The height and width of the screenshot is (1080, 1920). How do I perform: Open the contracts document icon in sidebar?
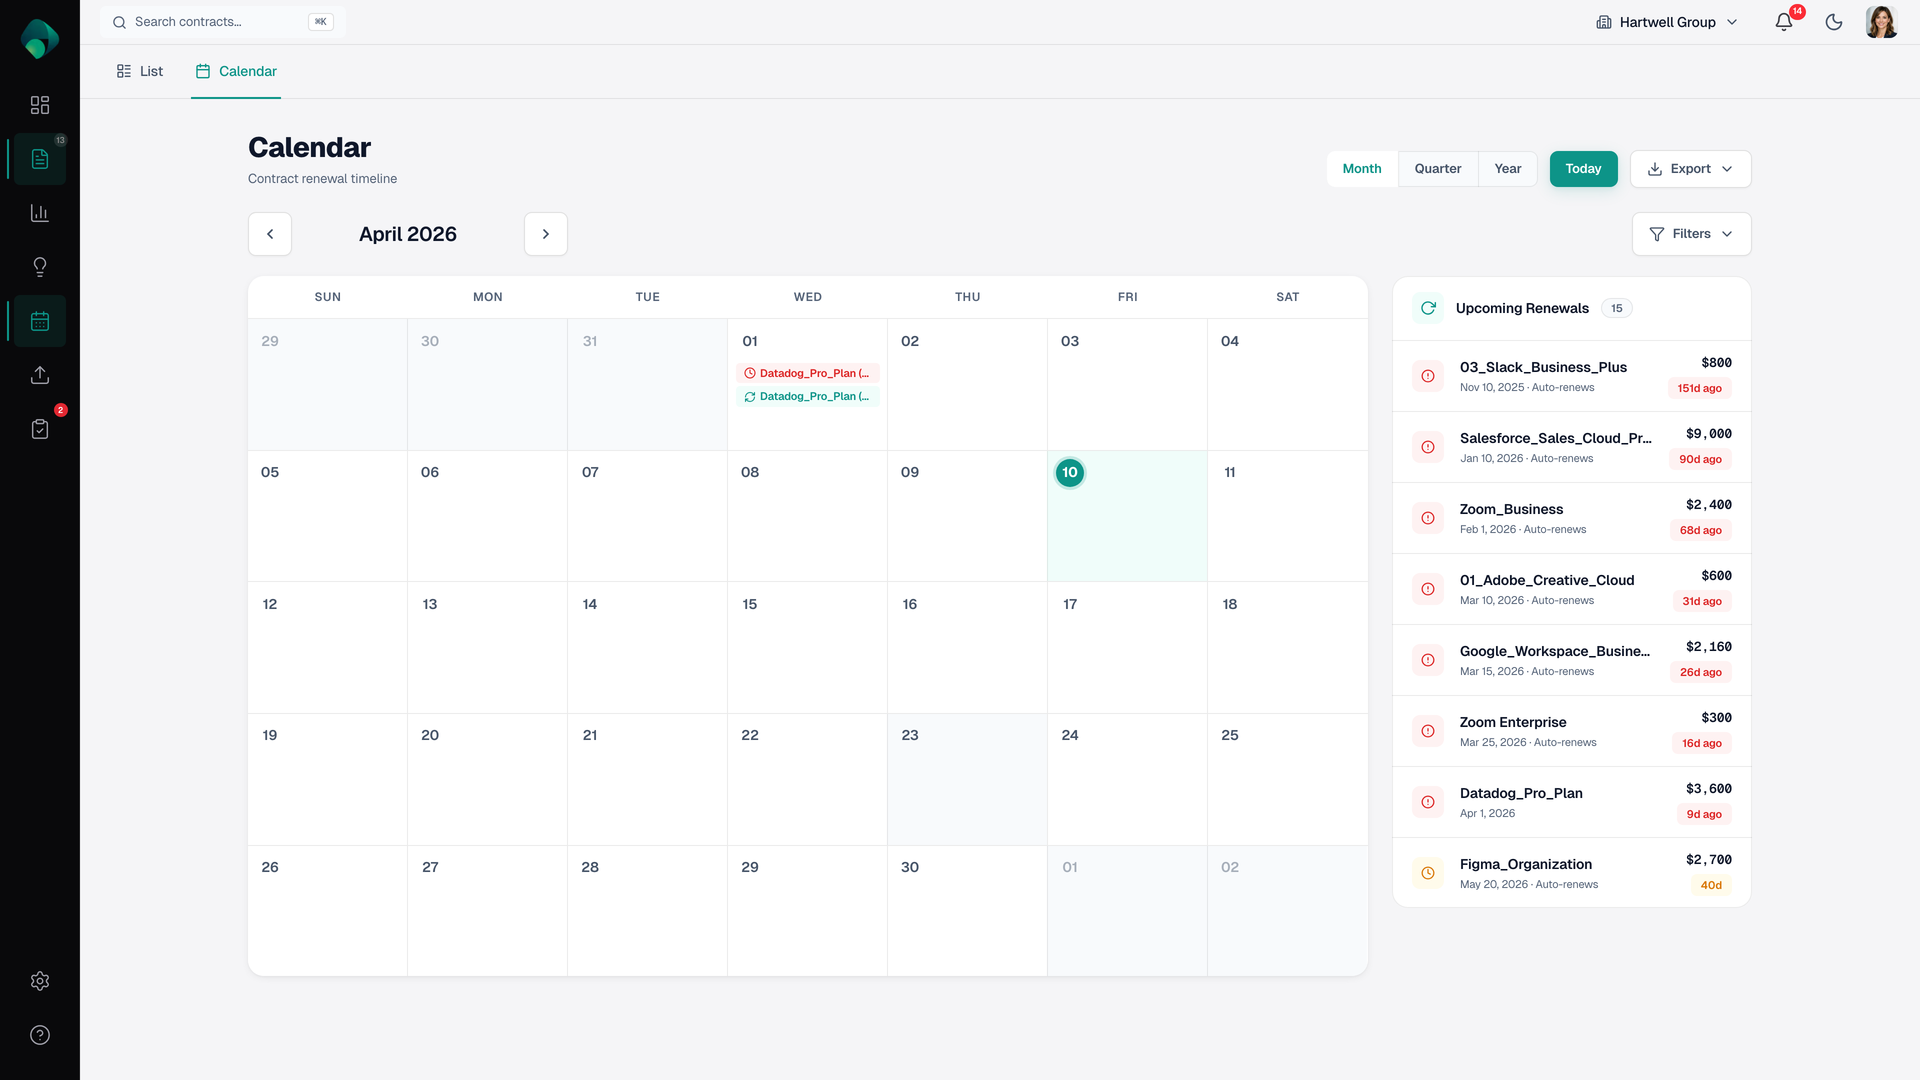40,159
